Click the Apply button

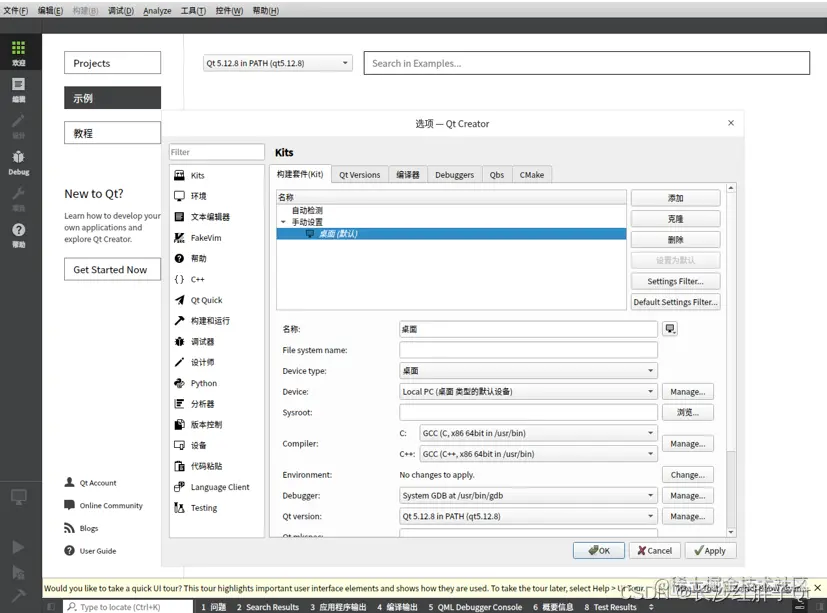710,550
